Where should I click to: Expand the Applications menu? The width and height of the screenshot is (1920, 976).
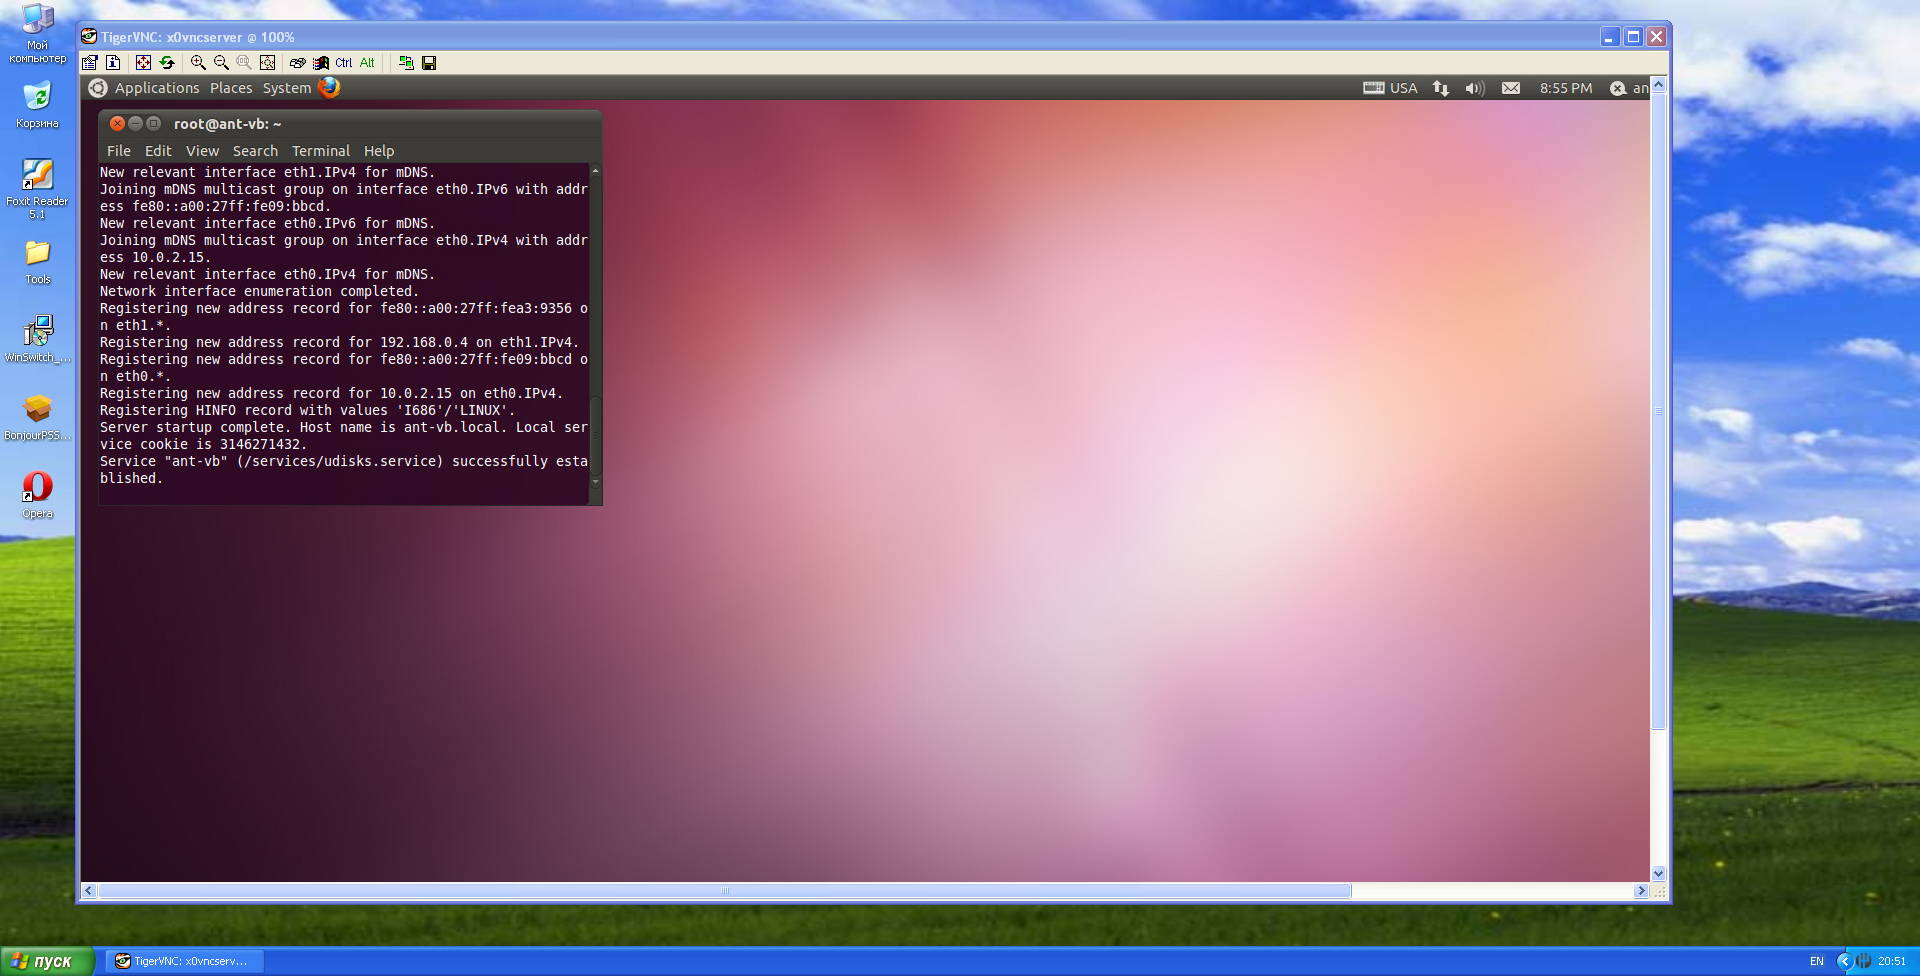(x=156, y=88)
